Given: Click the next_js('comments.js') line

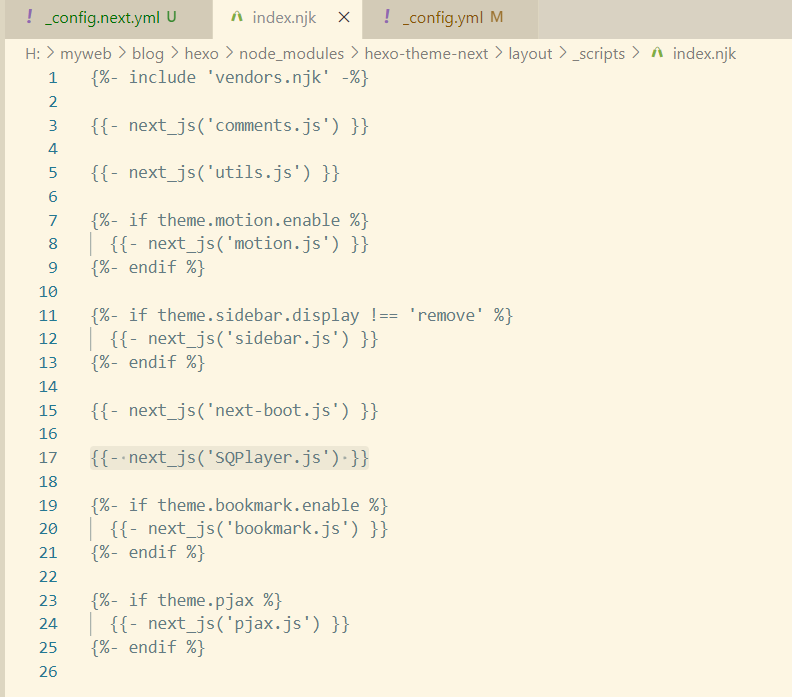Looking at the screenshot, I should pos(229,125).
